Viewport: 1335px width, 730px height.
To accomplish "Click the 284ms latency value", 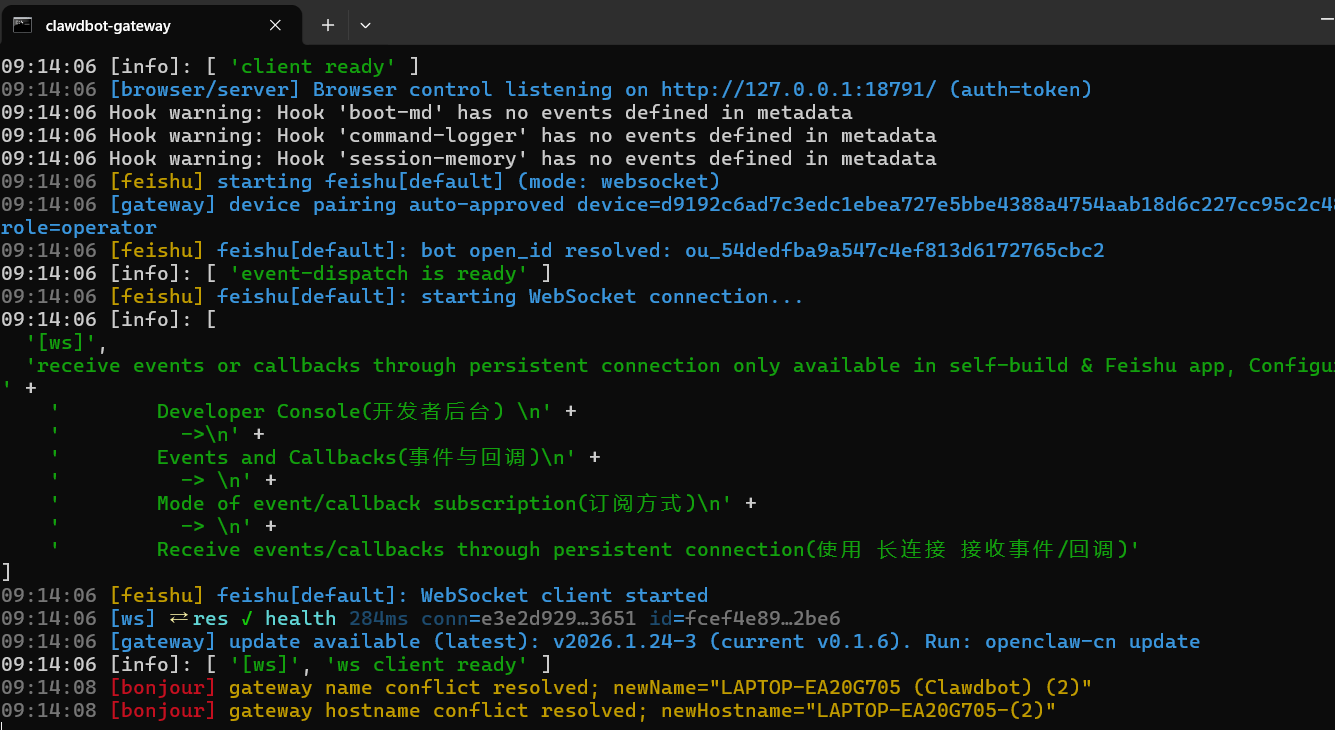I will [378, 618].
